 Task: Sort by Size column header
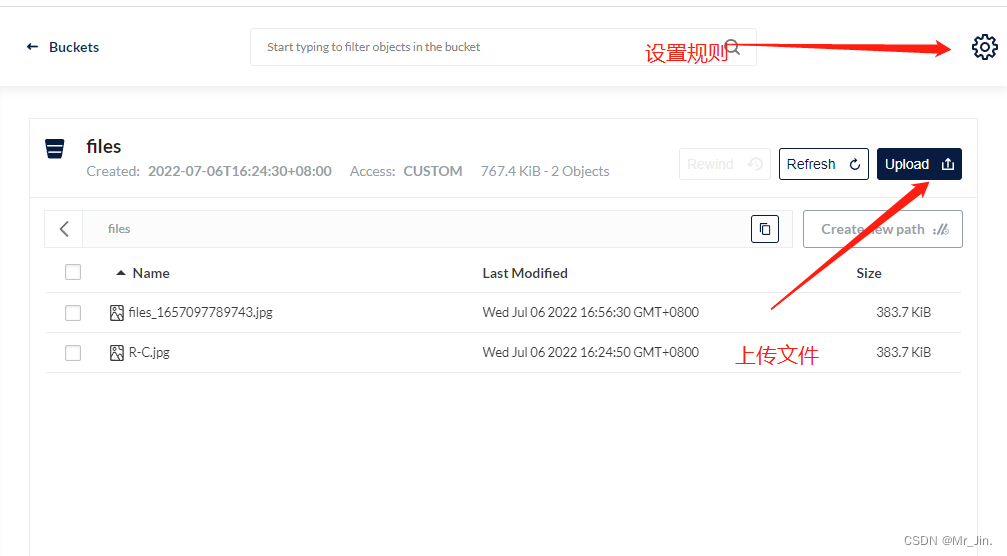868,273
